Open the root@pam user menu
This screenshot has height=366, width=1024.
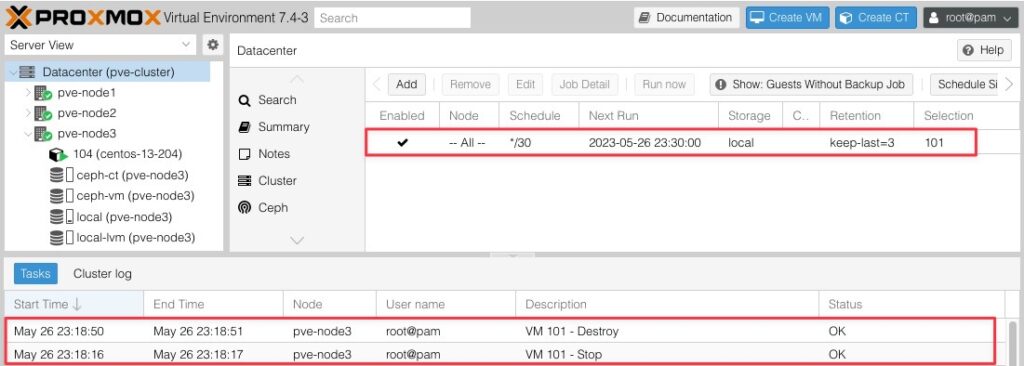coord(970,18)
